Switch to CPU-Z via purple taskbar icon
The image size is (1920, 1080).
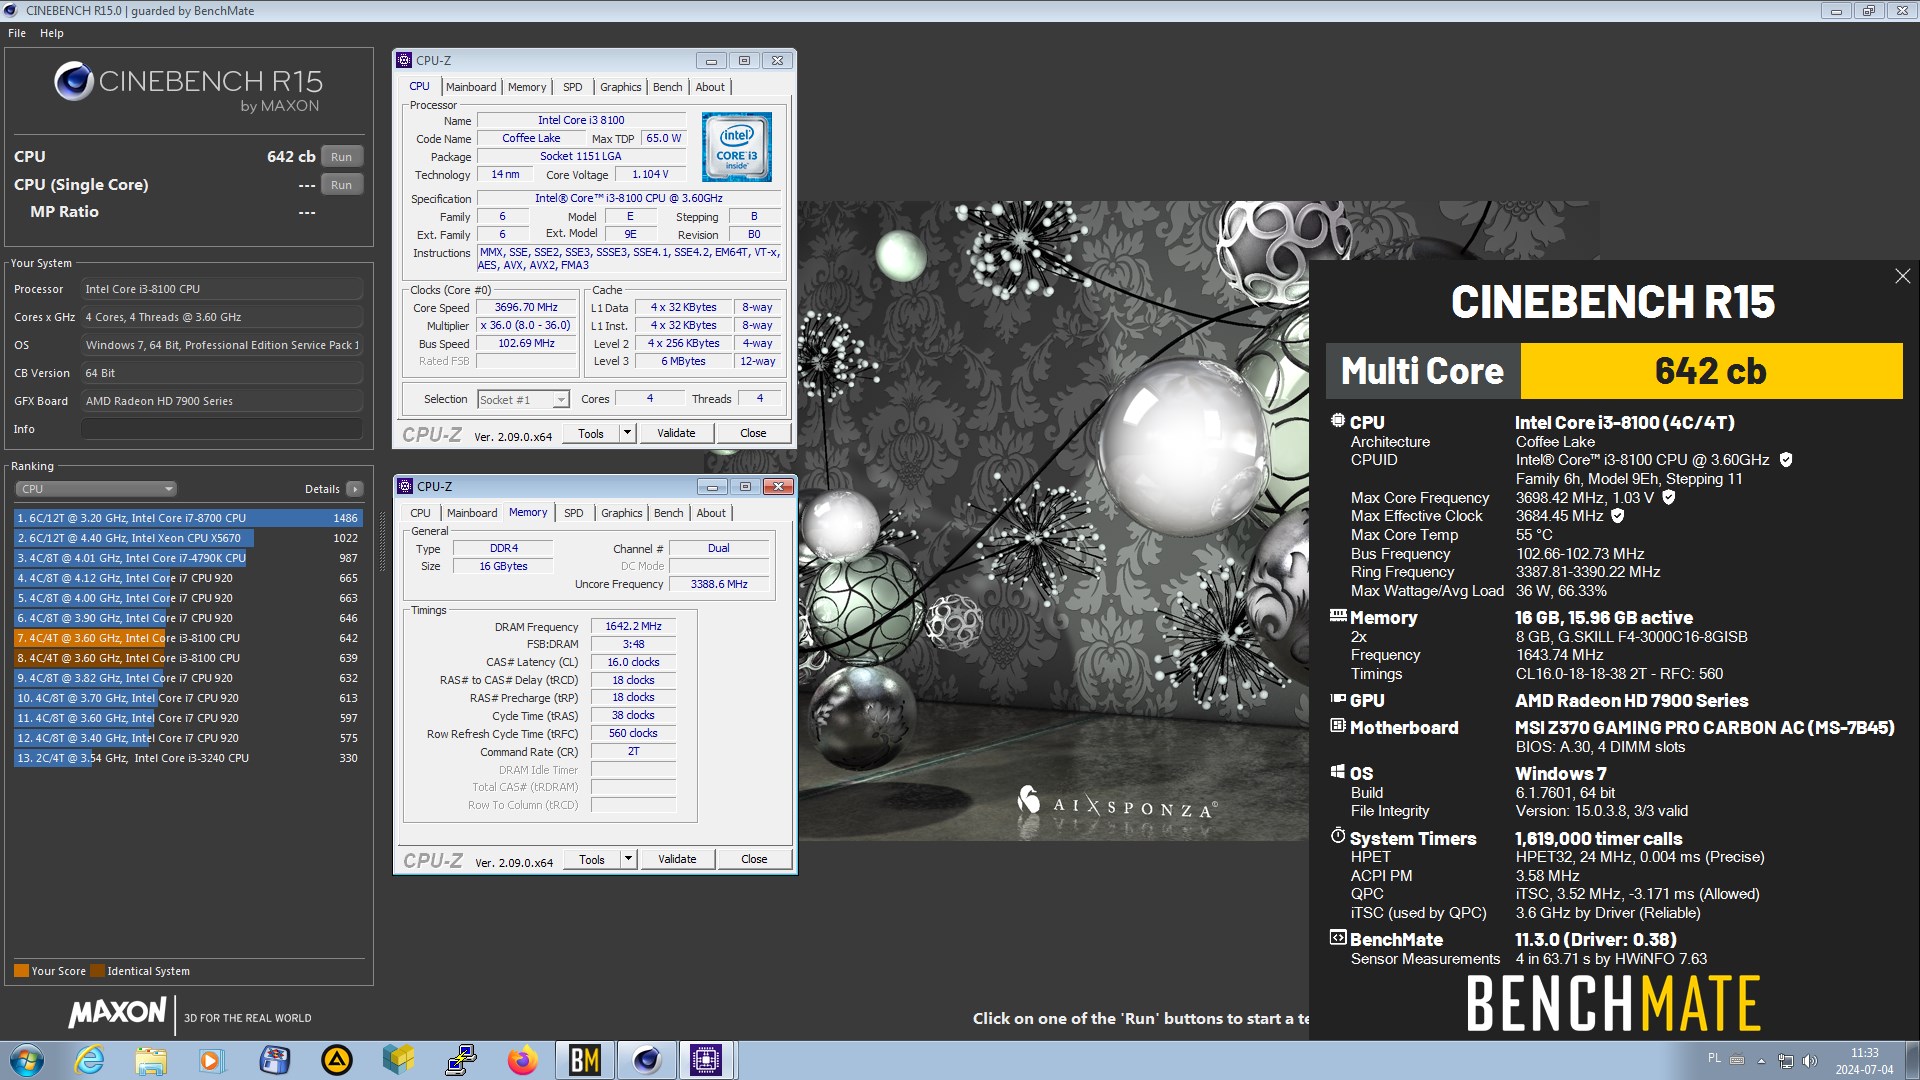tap(706, 1060)
